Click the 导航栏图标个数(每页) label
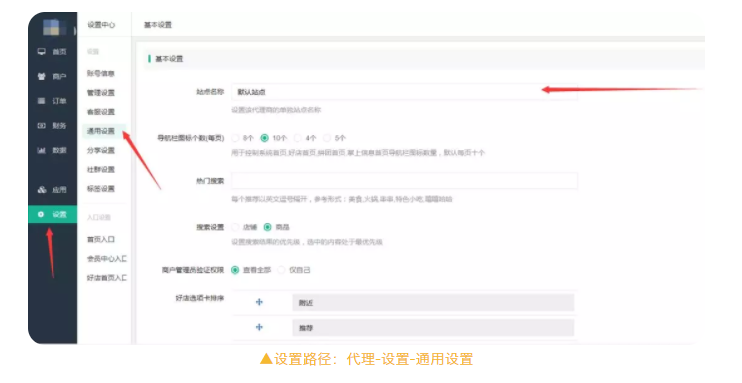The height and width of the screenshot is (383, 742). coord(191,138)
